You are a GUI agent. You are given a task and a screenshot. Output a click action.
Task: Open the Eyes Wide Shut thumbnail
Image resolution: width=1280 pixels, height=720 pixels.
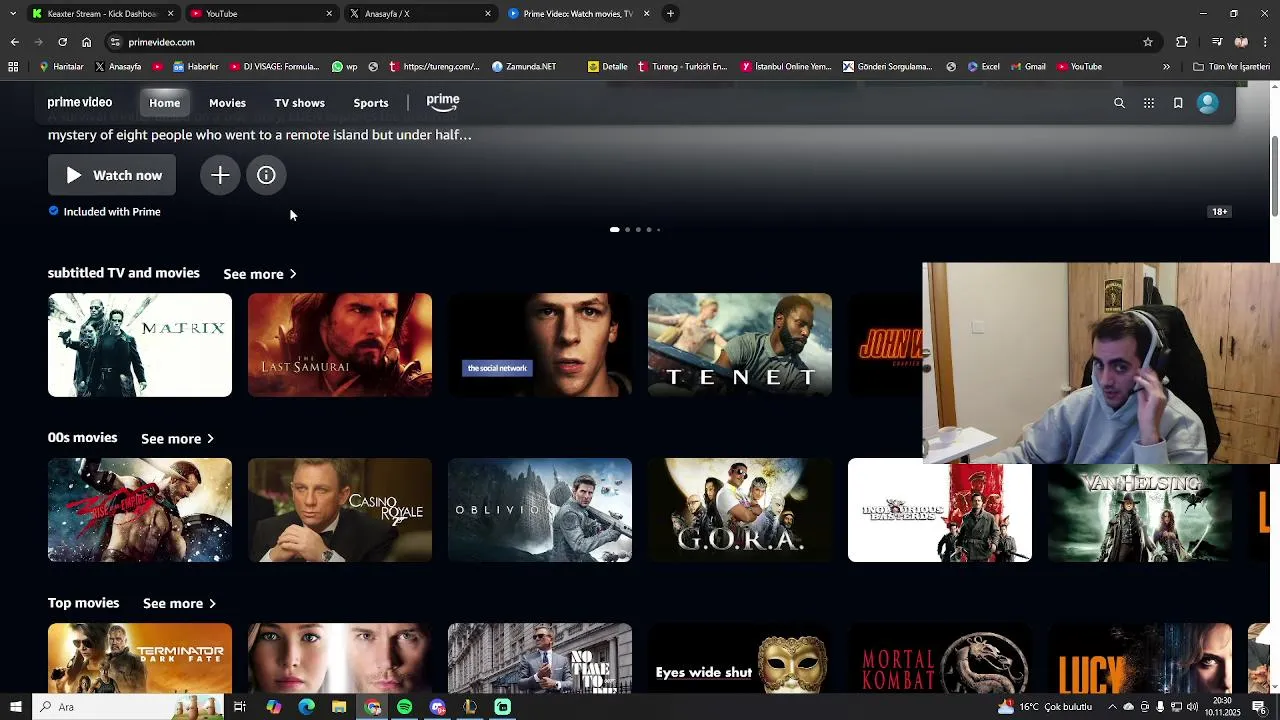pyautogui.click(x=740, y=658)
